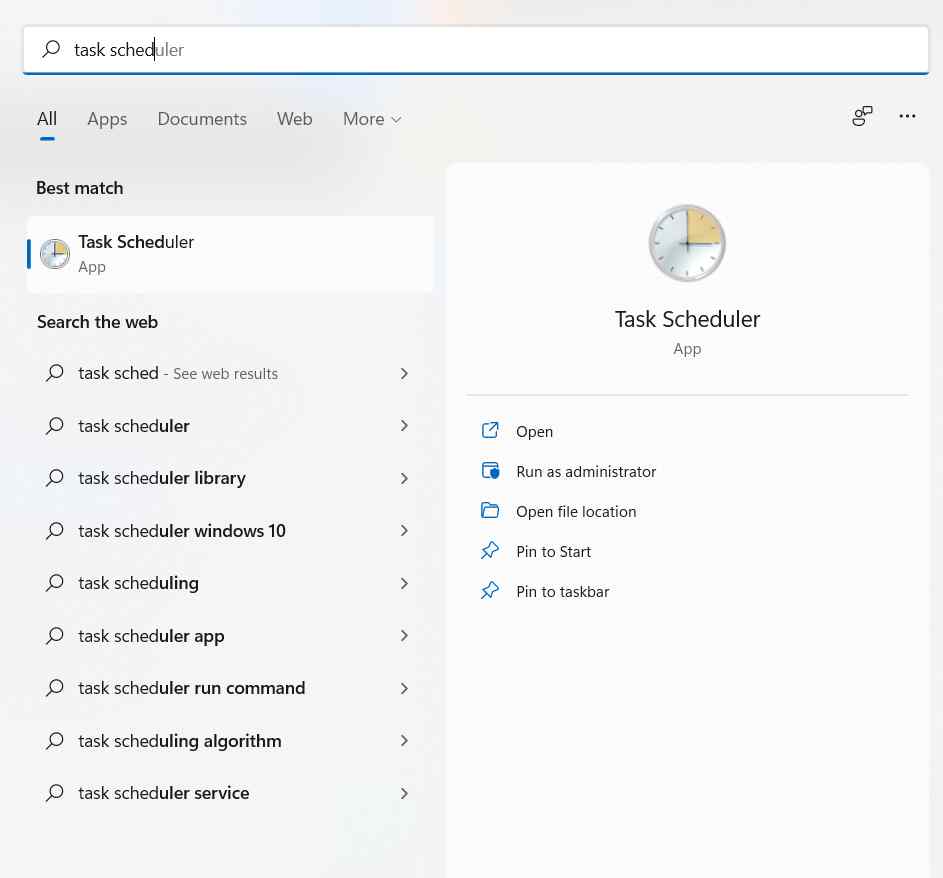
Task: Expand arrow for 'task scheduler service'
Action: 404,793
